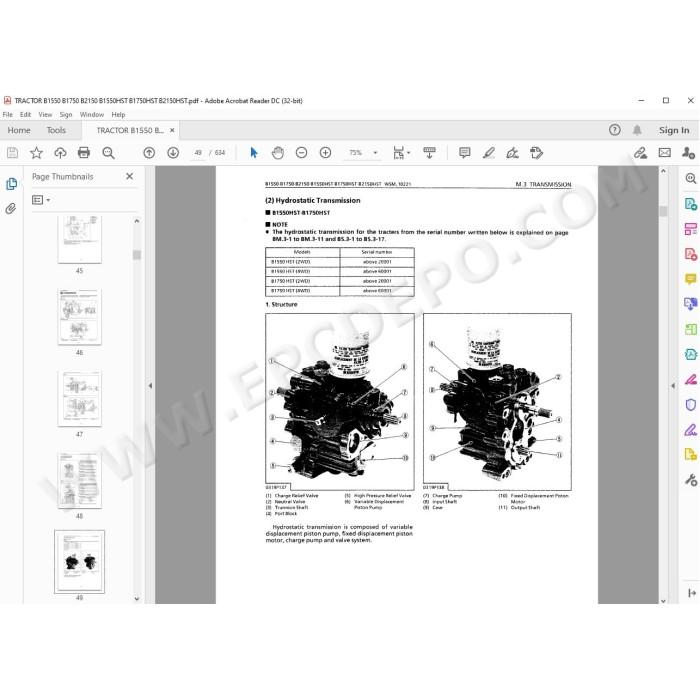Viewport: 700px width, 700px height.
Task: Select the TRACTOR B1550 document tab
Action: 129,130
